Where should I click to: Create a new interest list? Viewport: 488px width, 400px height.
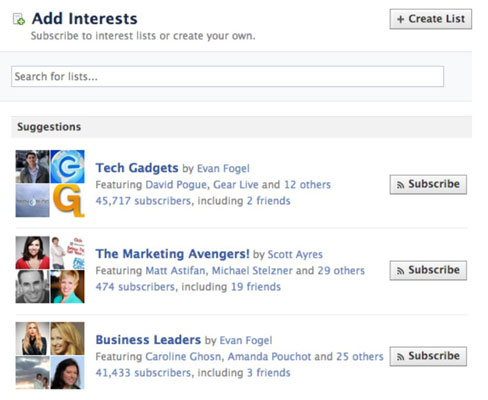pos(431,19)
